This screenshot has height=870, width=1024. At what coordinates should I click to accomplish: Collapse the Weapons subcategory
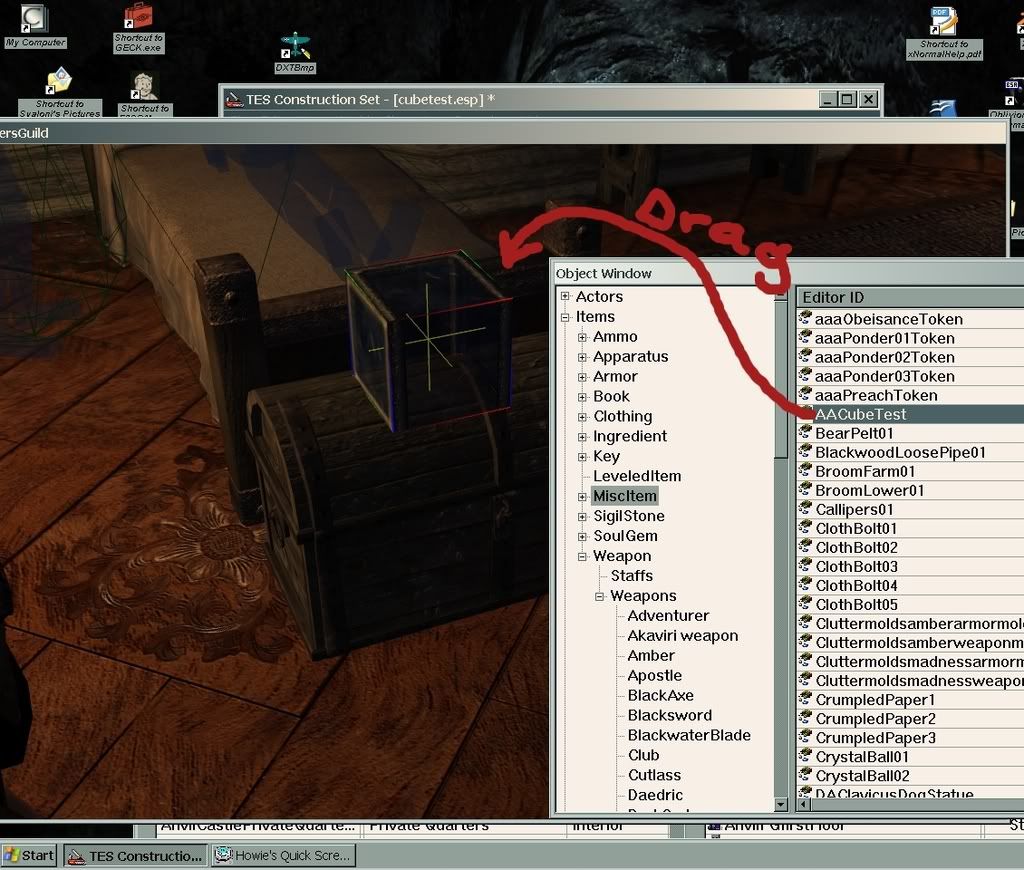coord(600,596)
